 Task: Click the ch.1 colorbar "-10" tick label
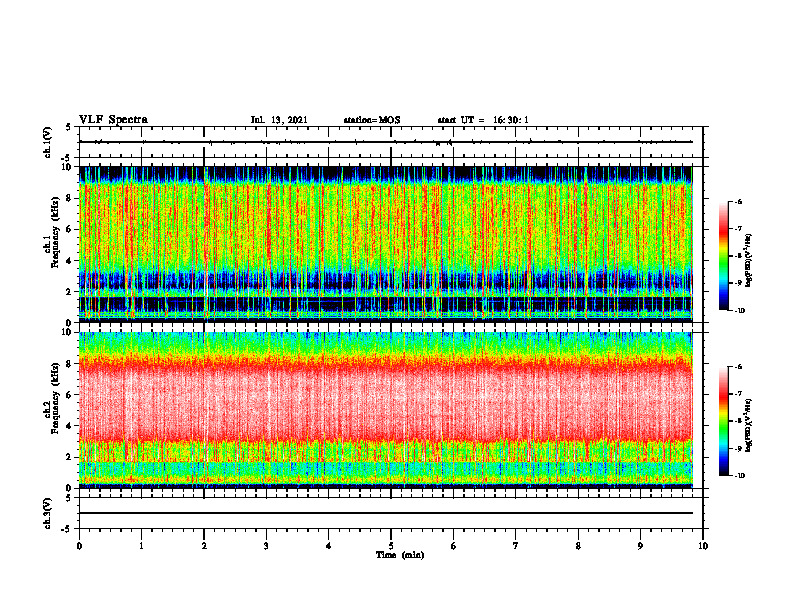click(740, 311)
